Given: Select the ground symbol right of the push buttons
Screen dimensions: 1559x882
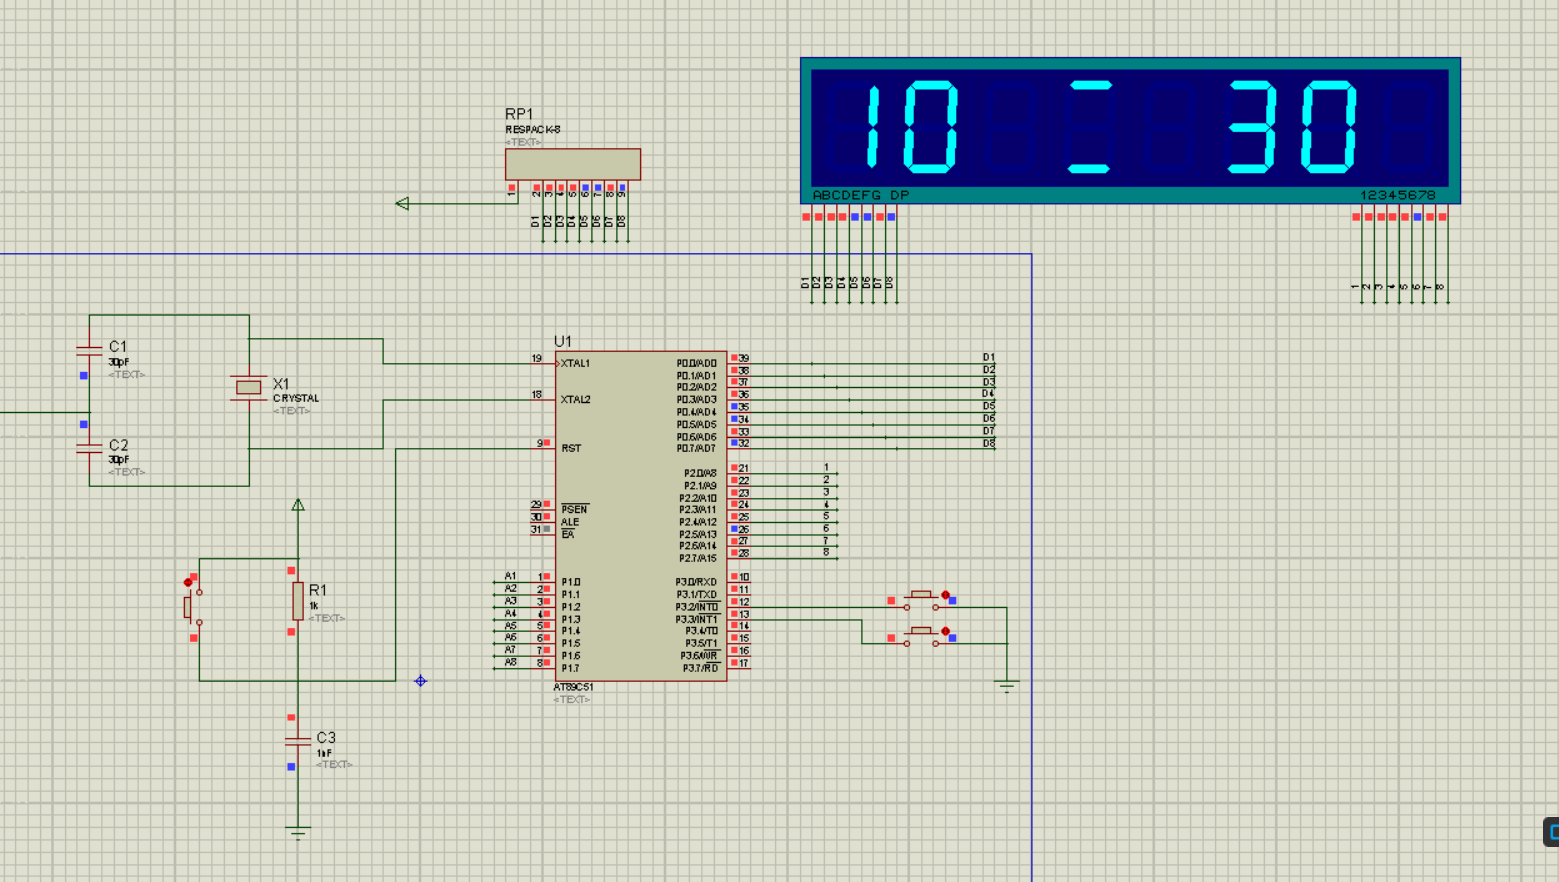Looking at the screenshot, I should pyautogui.click(x=1007, y=686).
